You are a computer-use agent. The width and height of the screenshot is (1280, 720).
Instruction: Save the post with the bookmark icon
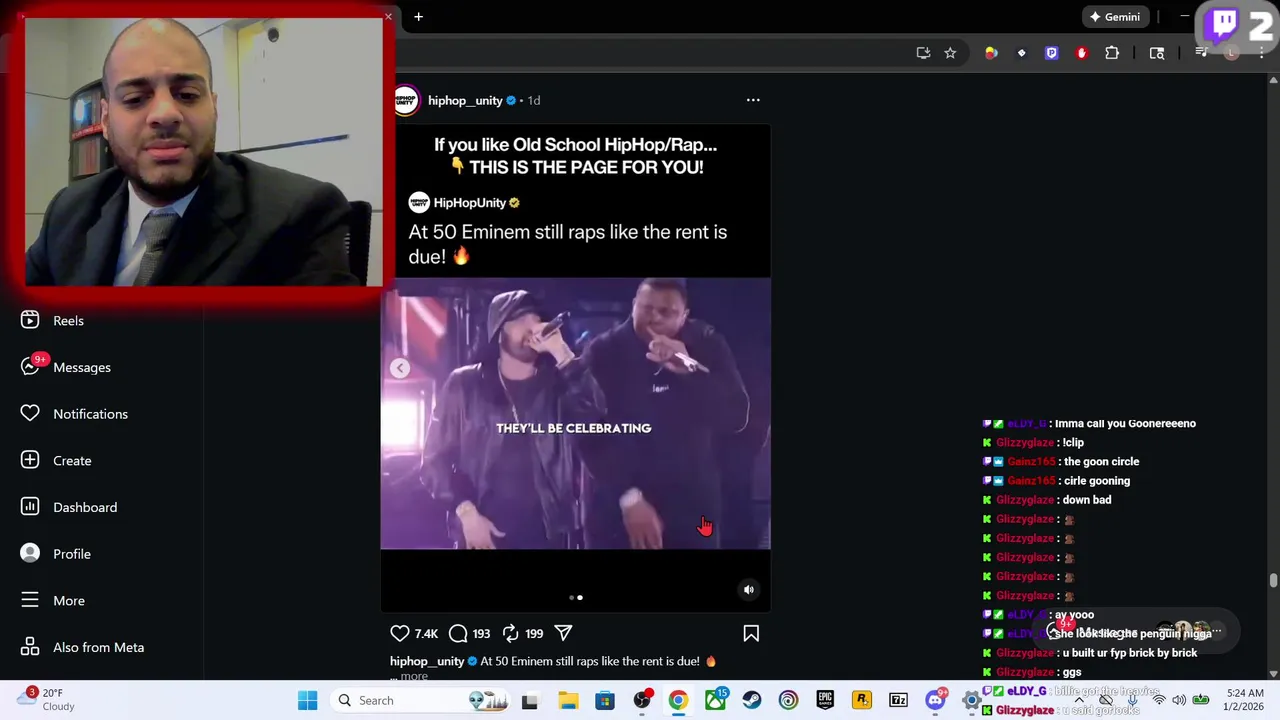click(751, 633)
